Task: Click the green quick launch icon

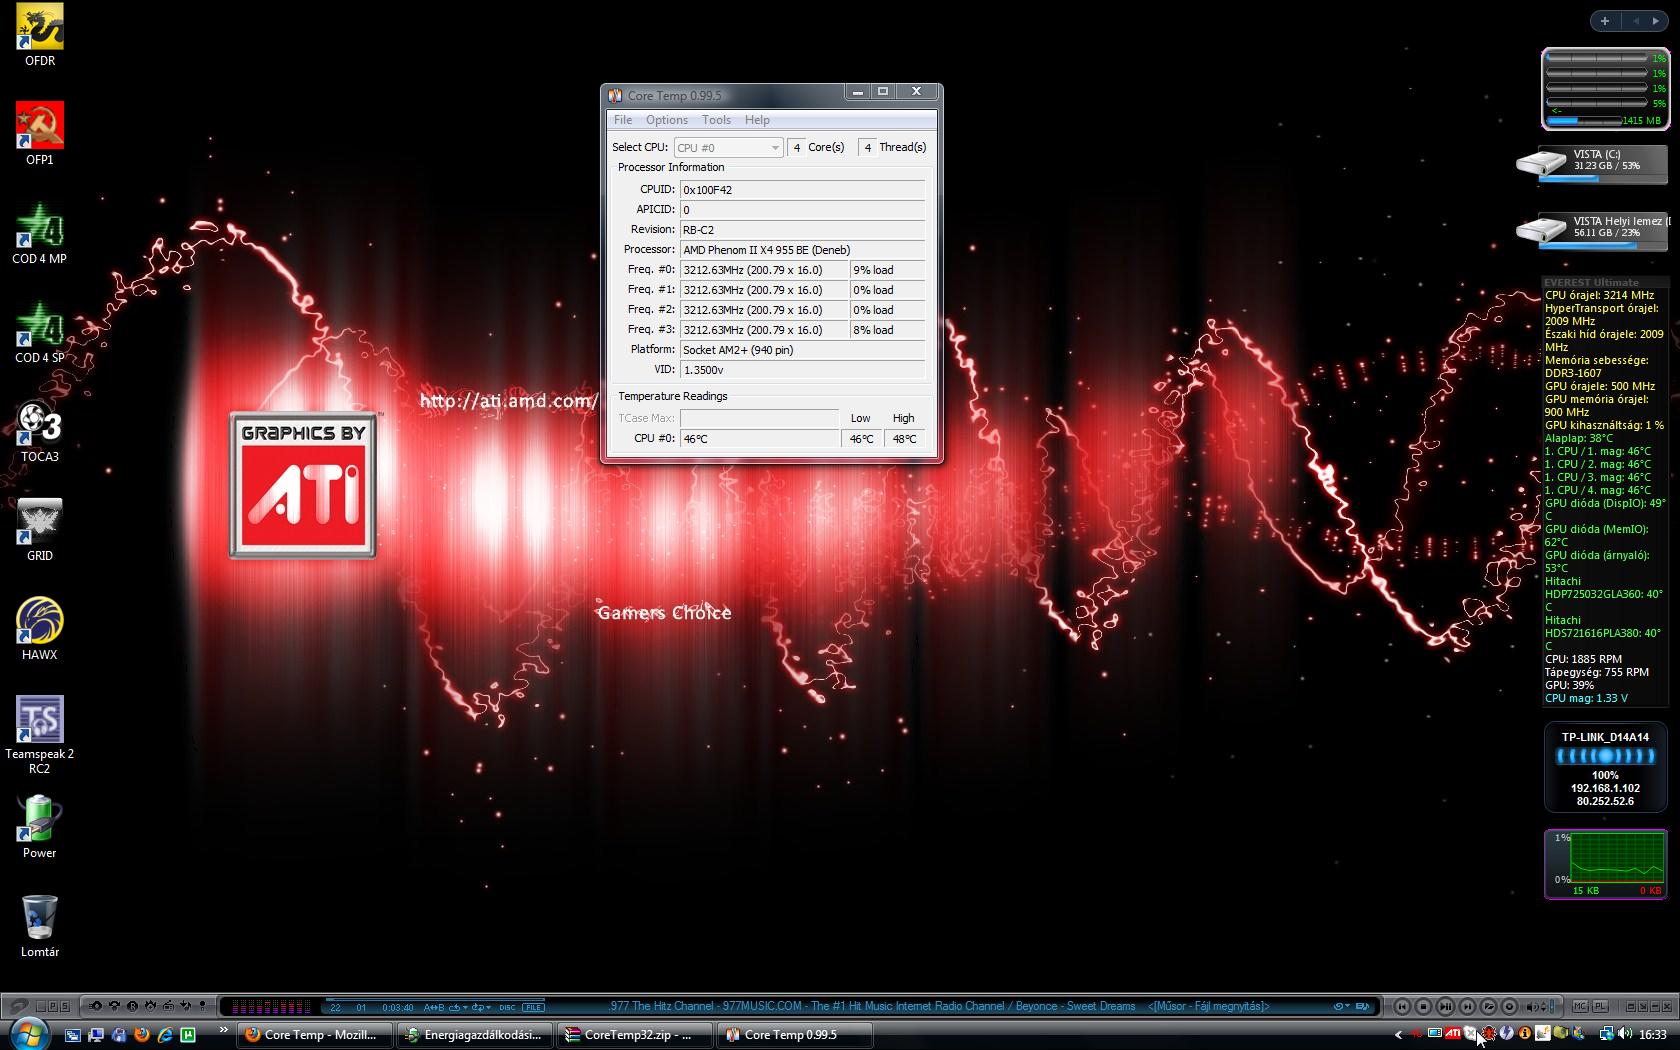Action: pyautogui.click(x=188, y=1035)
